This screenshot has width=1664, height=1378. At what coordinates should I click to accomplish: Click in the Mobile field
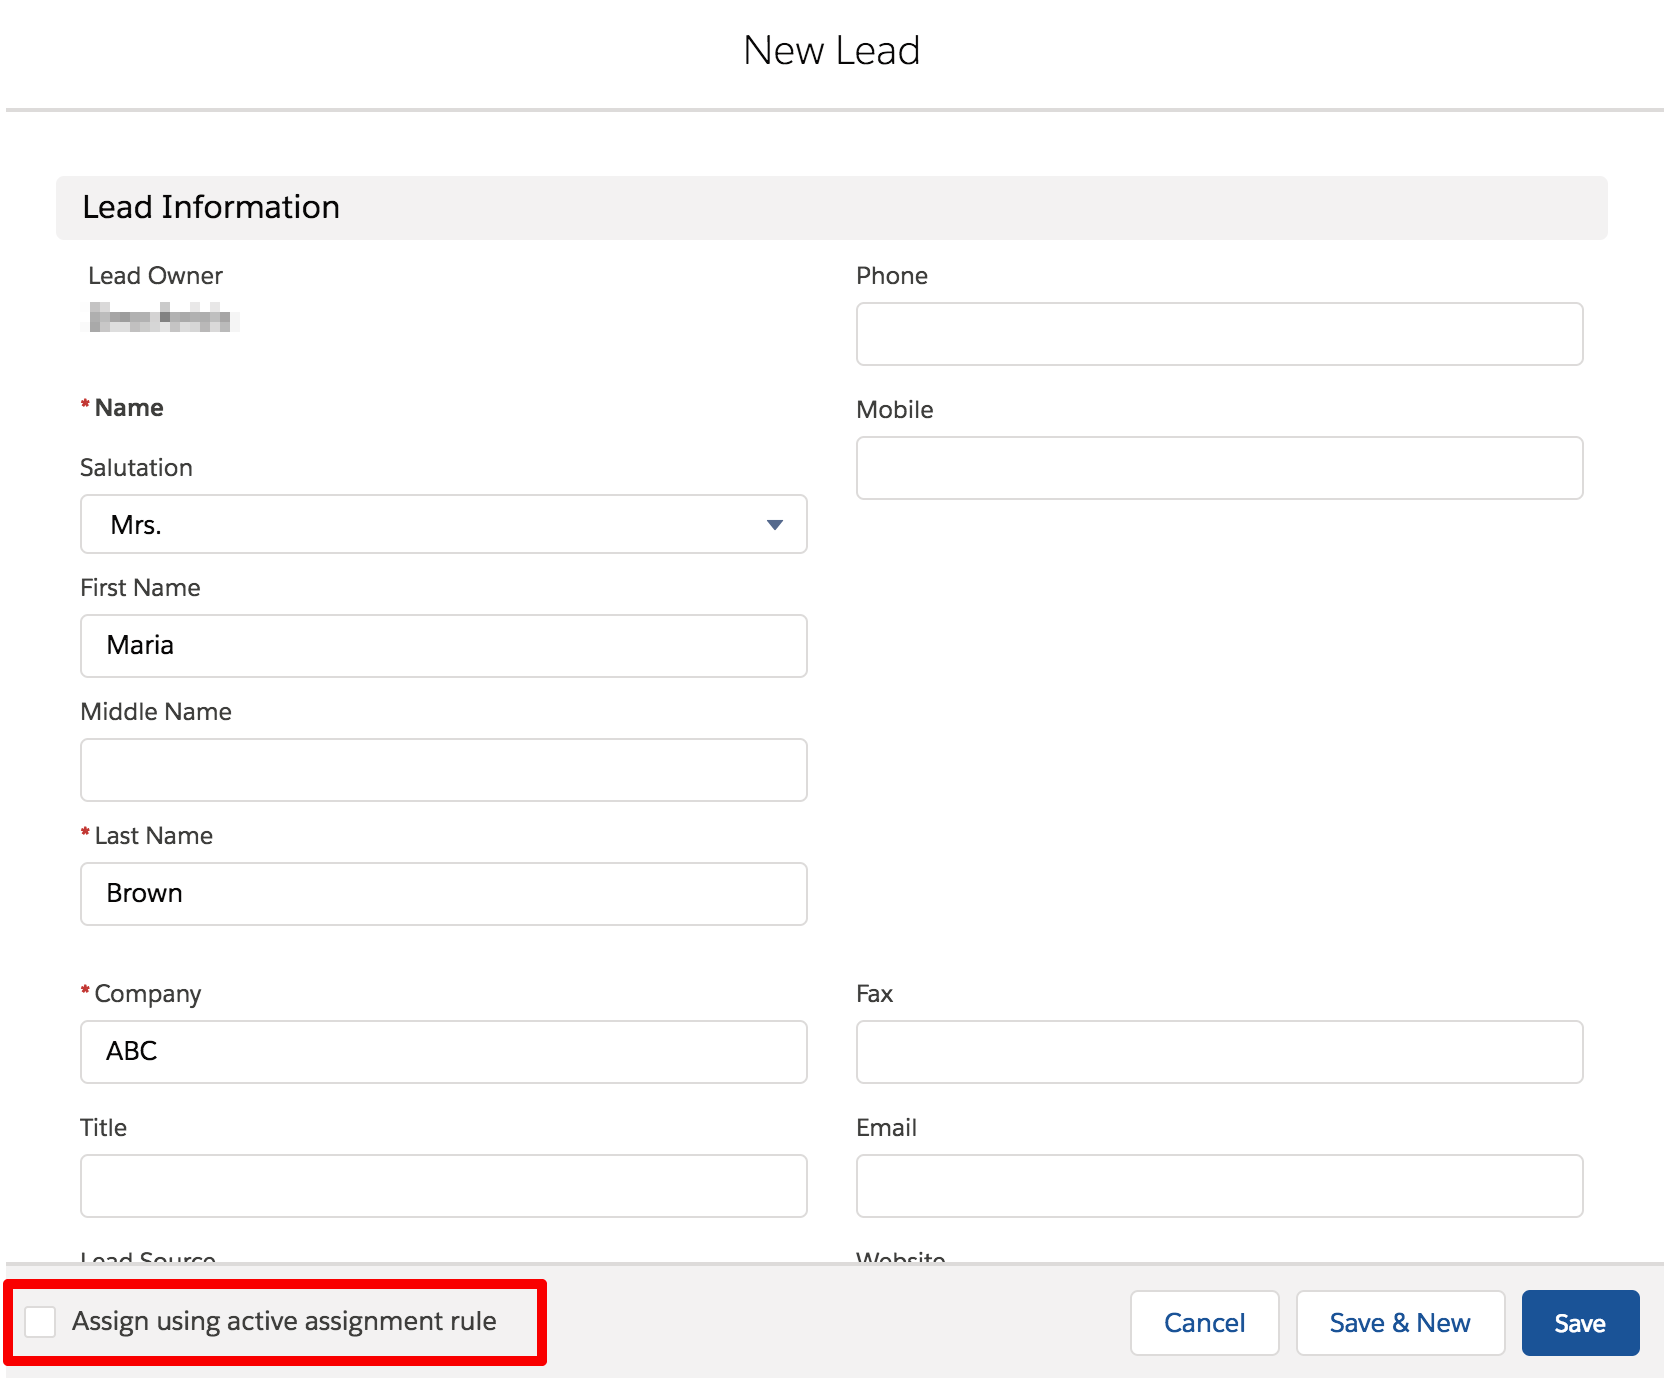click(1218, 467)
